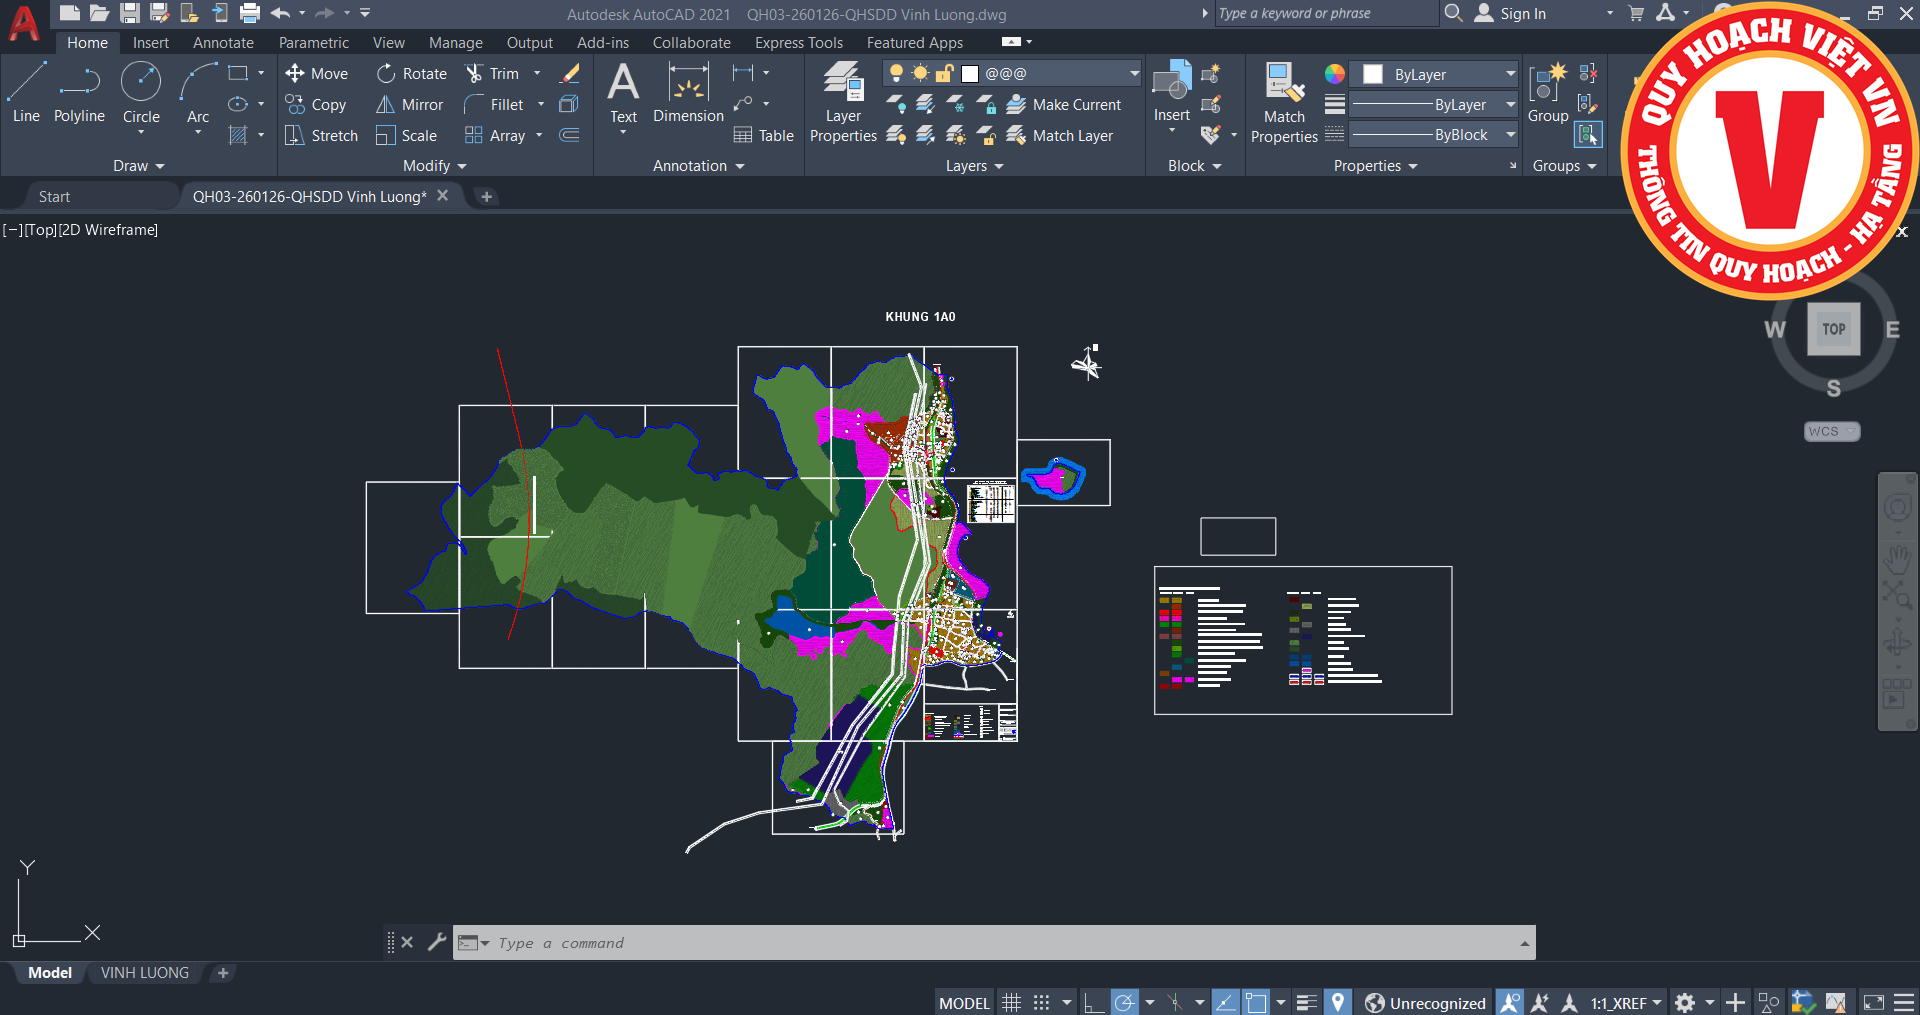Open the layer name dropdown
The width and height of the screenshot is (1920, 1015).
[1134, 74]
